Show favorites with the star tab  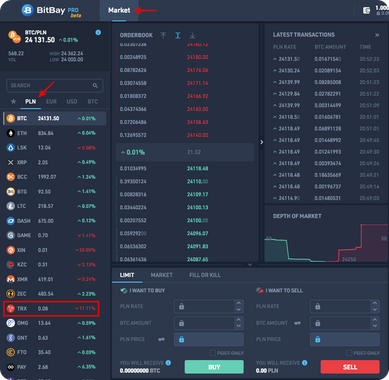(x=13, y=101)
